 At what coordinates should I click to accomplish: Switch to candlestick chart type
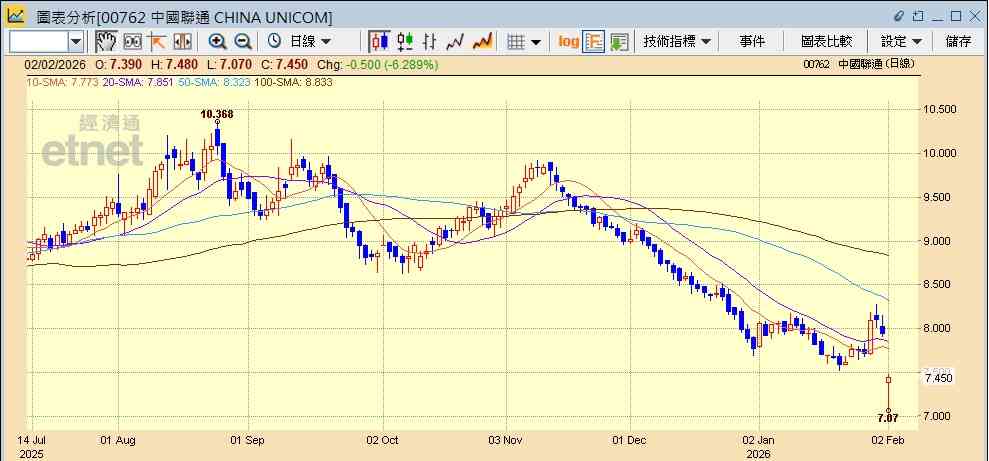tap(379, 42)
